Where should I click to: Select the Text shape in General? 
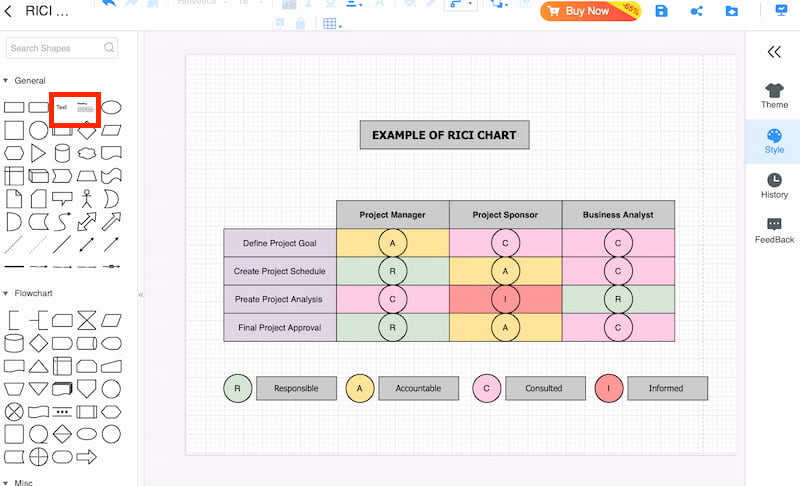point(62,107)
